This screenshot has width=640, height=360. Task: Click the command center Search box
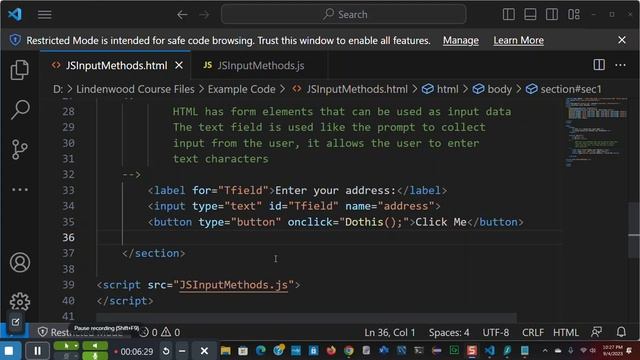coord(344,15)
